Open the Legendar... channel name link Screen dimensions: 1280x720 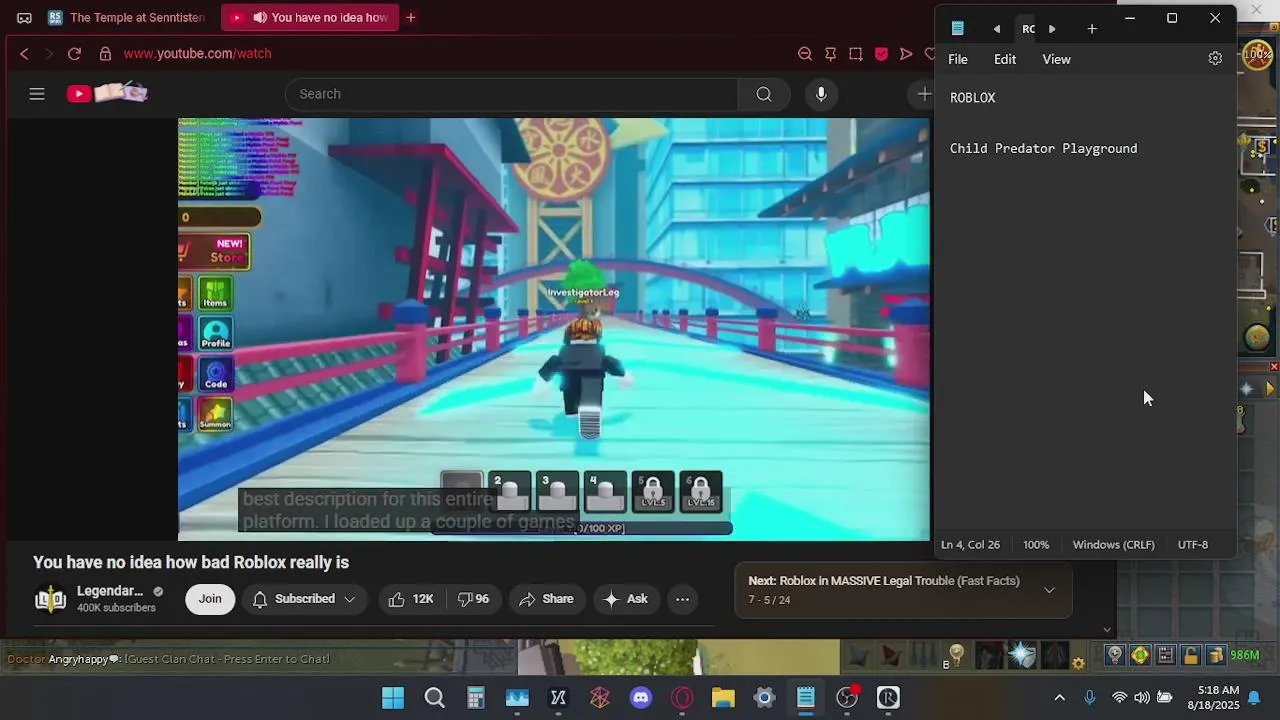pyautogui.click(x=110, y=591)
